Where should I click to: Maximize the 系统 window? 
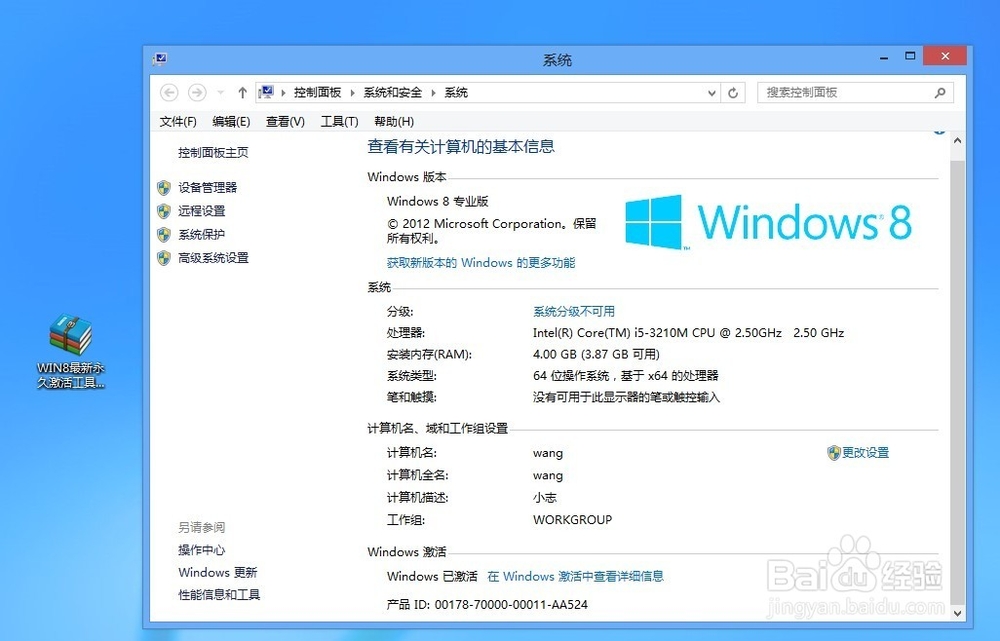point(910,56)
